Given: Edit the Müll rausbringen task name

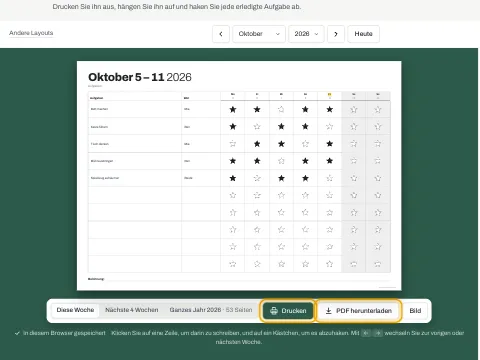Looking at the screenshot, I should point(135,161).
